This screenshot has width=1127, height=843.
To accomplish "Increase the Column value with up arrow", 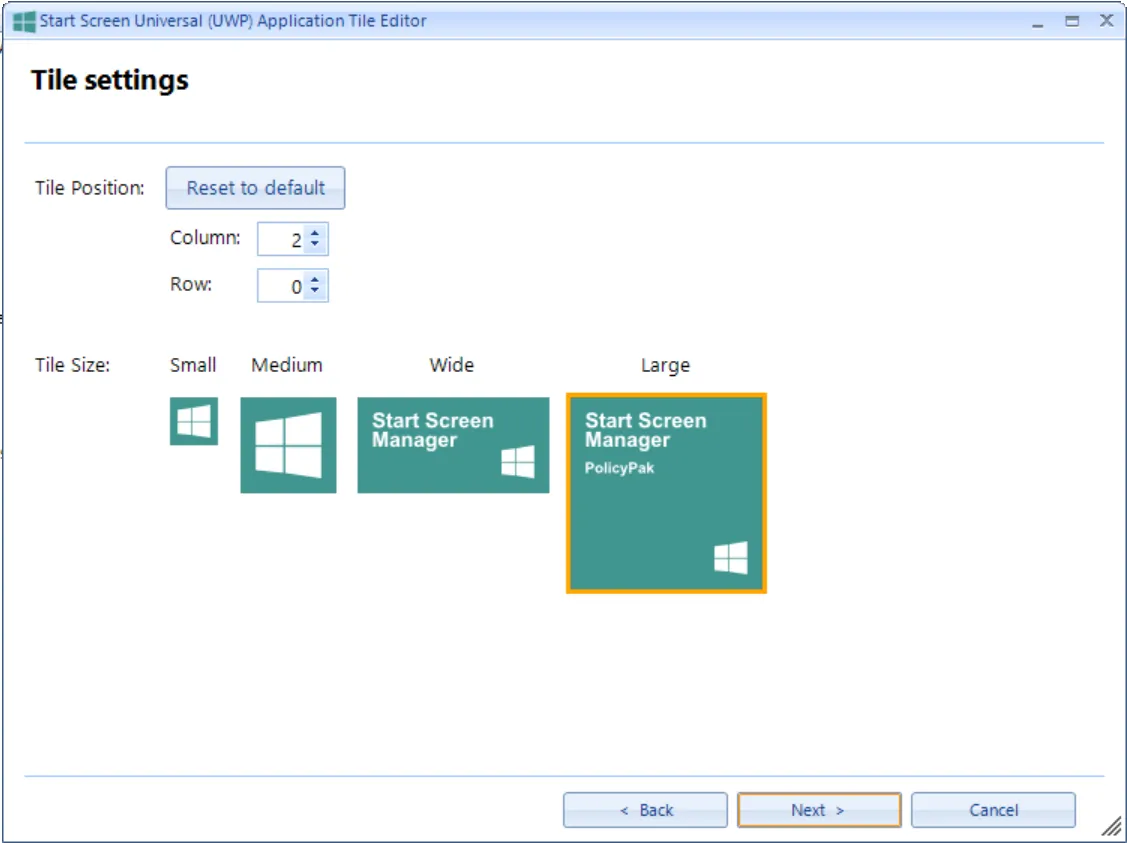I will pos(315,233).
